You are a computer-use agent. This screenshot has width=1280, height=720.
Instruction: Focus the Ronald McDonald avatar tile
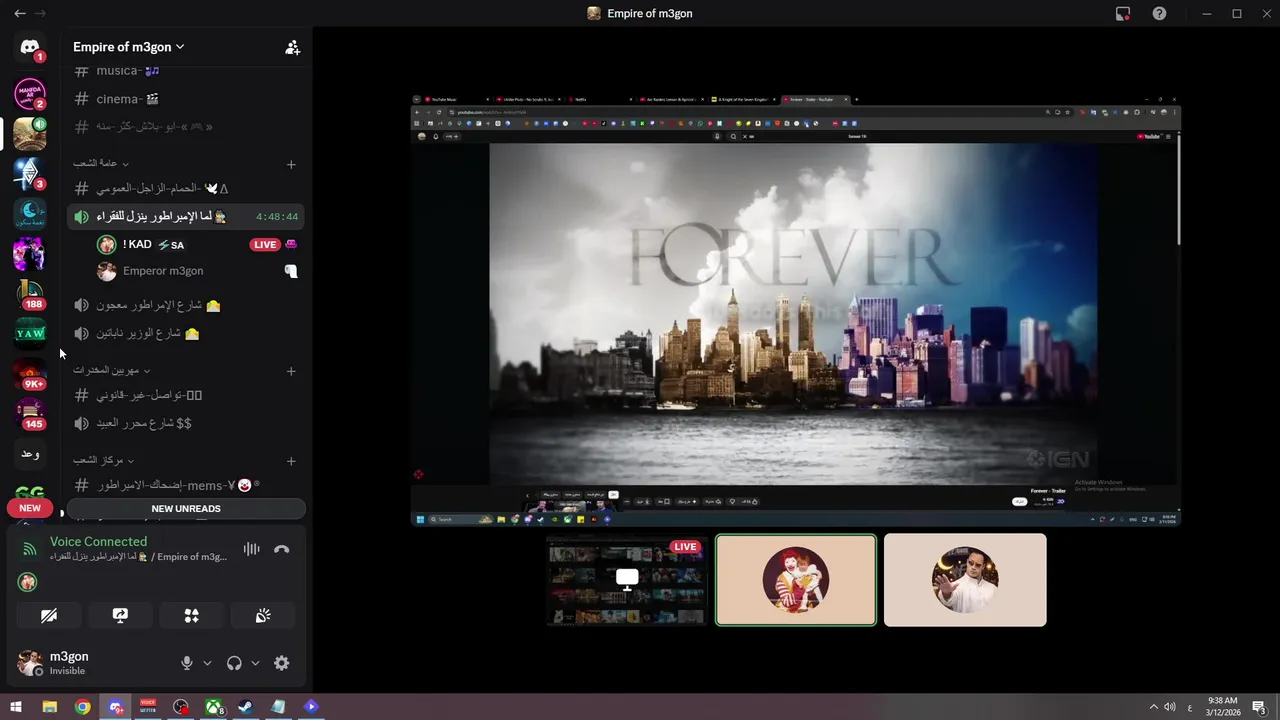[x=796, y=580]
